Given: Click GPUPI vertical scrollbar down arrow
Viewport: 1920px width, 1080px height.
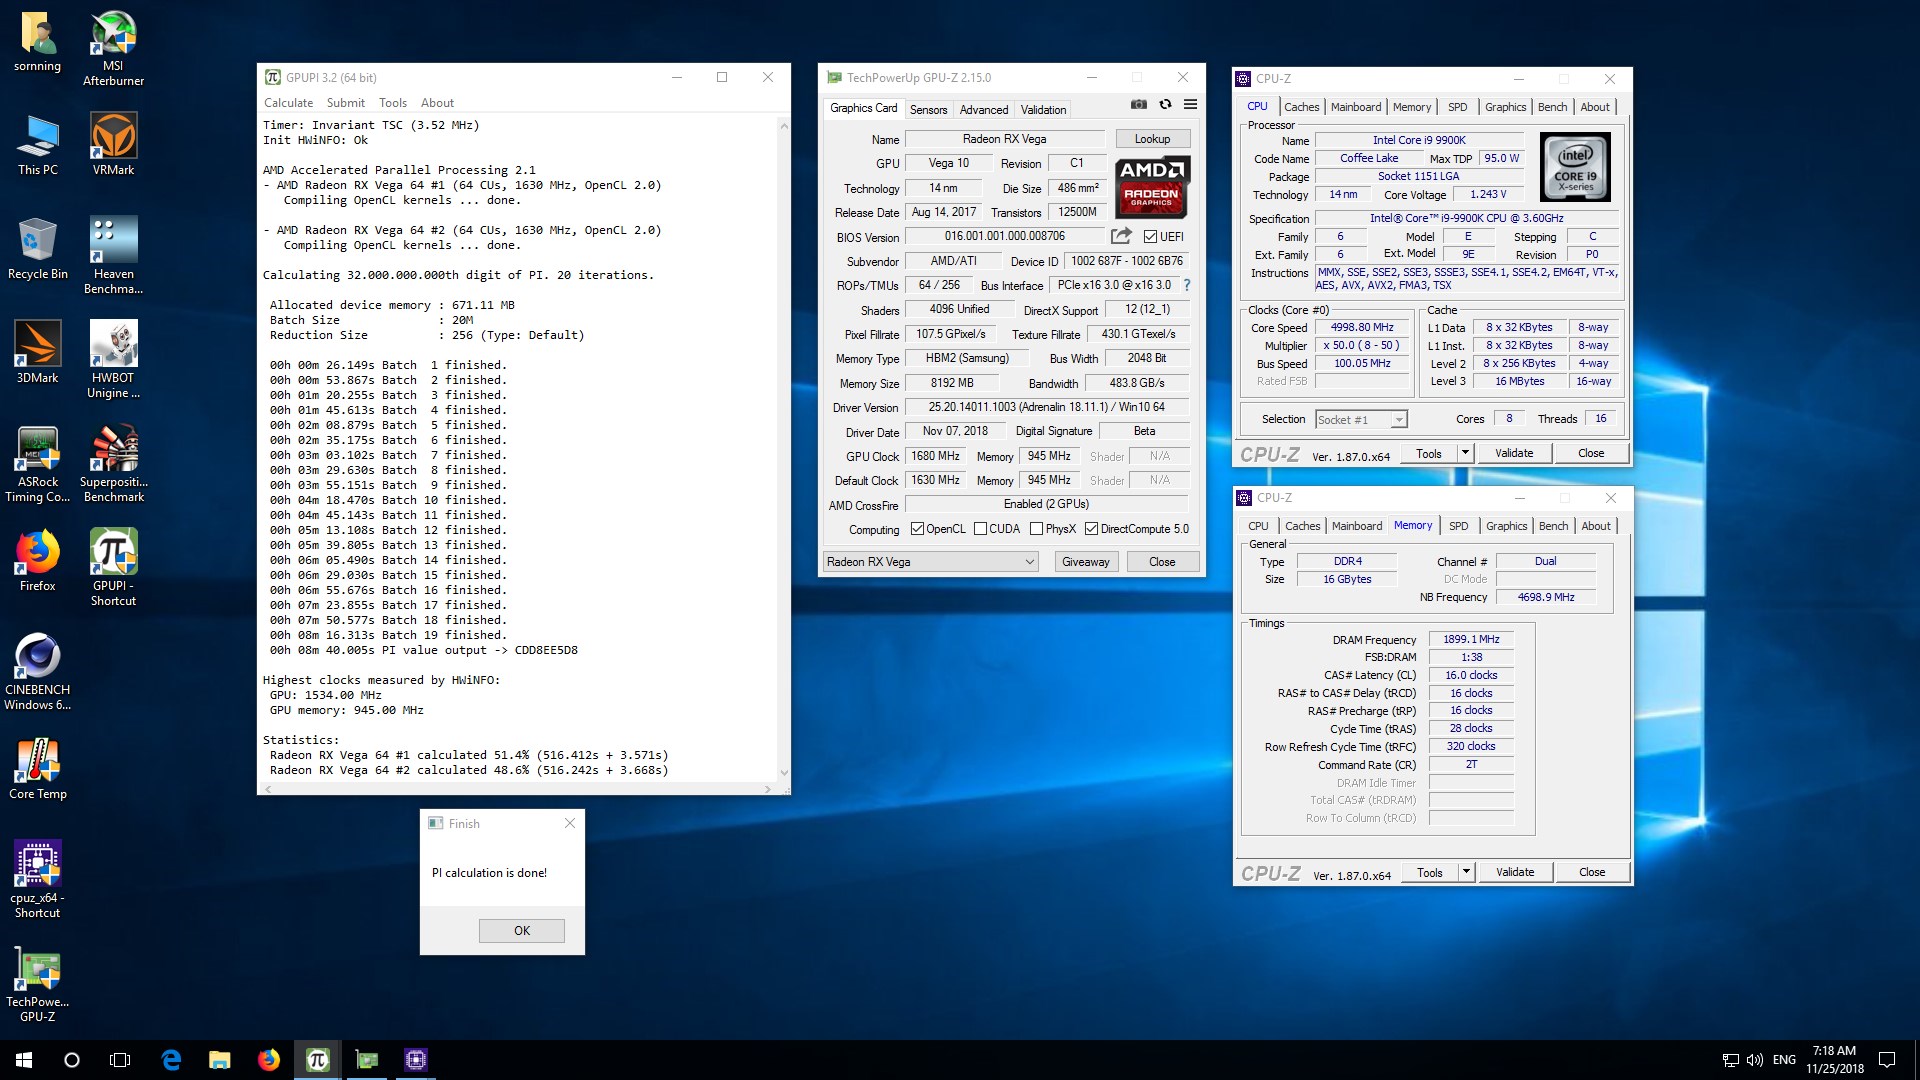Looking at the screenshot, I should (x=783, y=773).
